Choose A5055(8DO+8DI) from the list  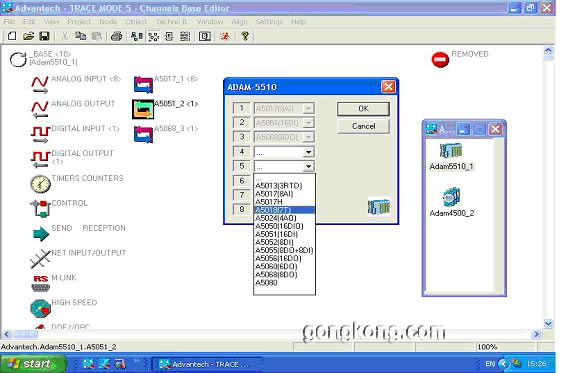pos(284,250)
